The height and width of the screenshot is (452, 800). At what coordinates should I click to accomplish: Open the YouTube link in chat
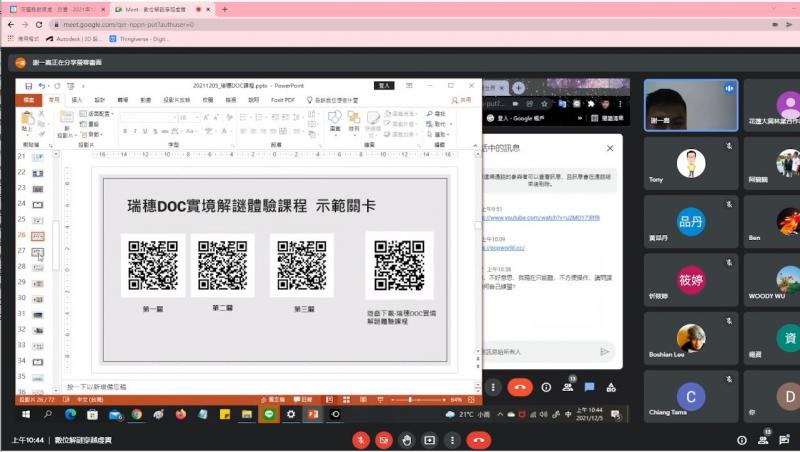pos(542,217)
